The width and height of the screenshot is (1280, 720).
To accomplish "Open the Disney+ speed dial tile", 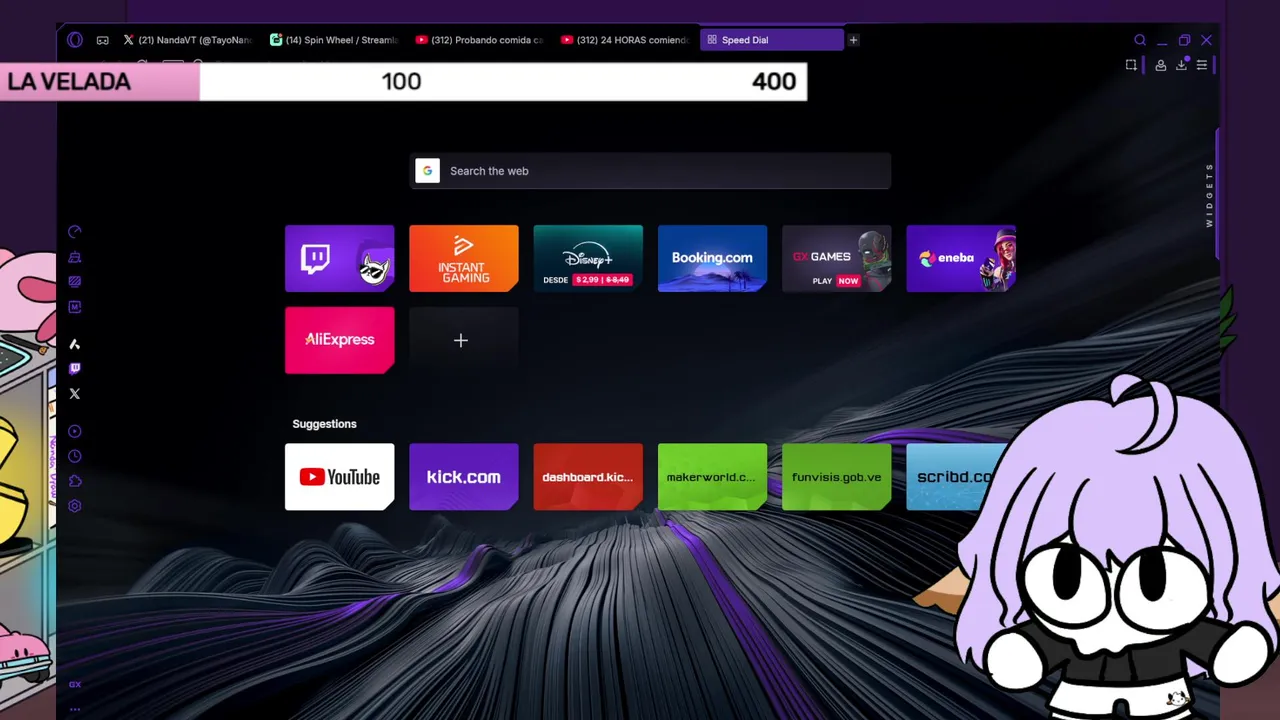I will click(588, 258).
